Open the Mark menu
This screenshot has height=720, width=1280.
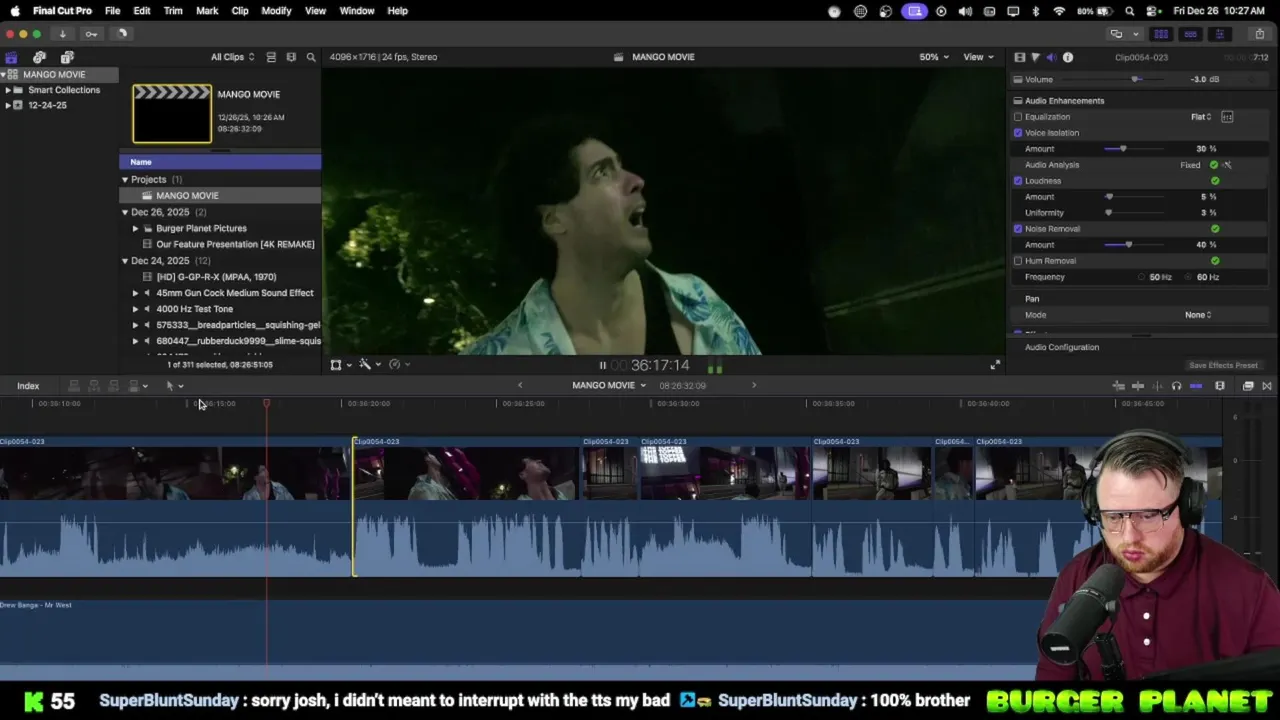click(207, 11)
